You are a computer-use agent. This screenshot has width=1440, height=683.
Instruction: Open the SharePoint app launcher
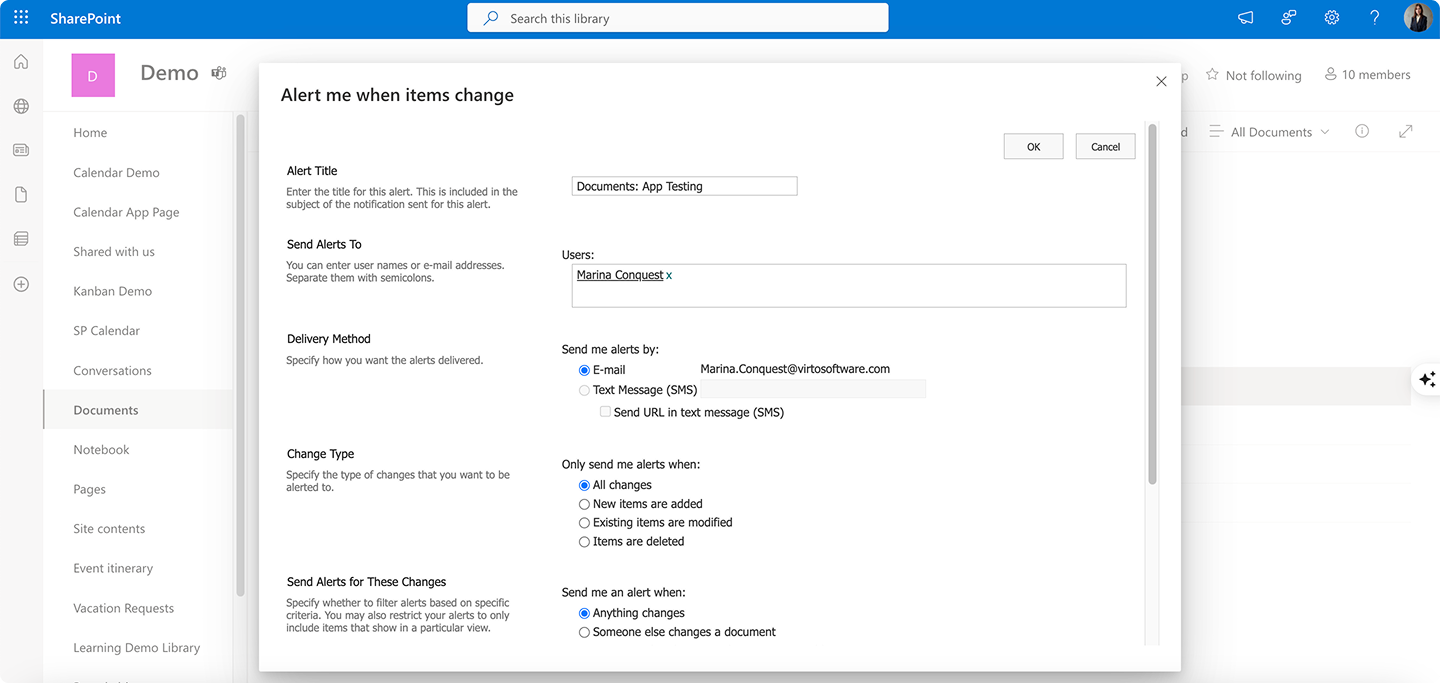click(20, 17)
